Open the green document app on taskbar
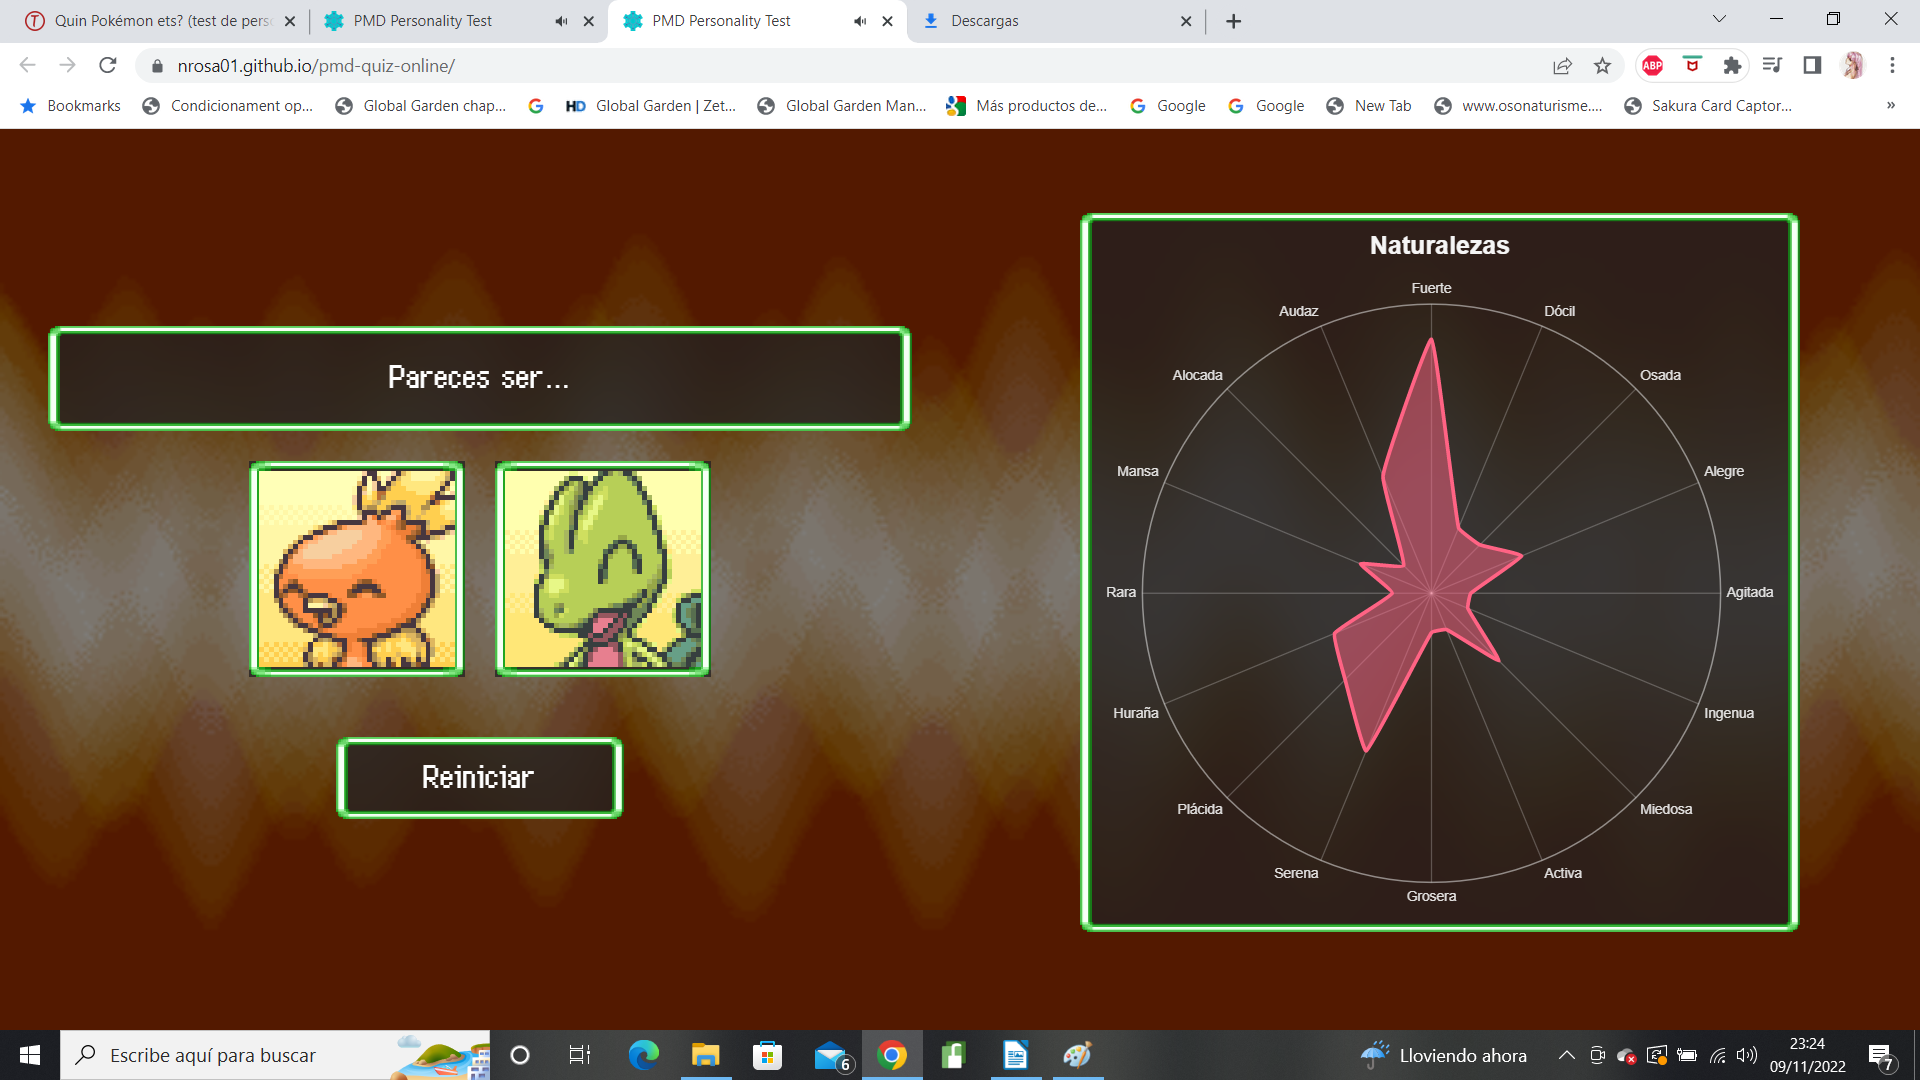The image size is (1920, 1080). click(953, 1055)
